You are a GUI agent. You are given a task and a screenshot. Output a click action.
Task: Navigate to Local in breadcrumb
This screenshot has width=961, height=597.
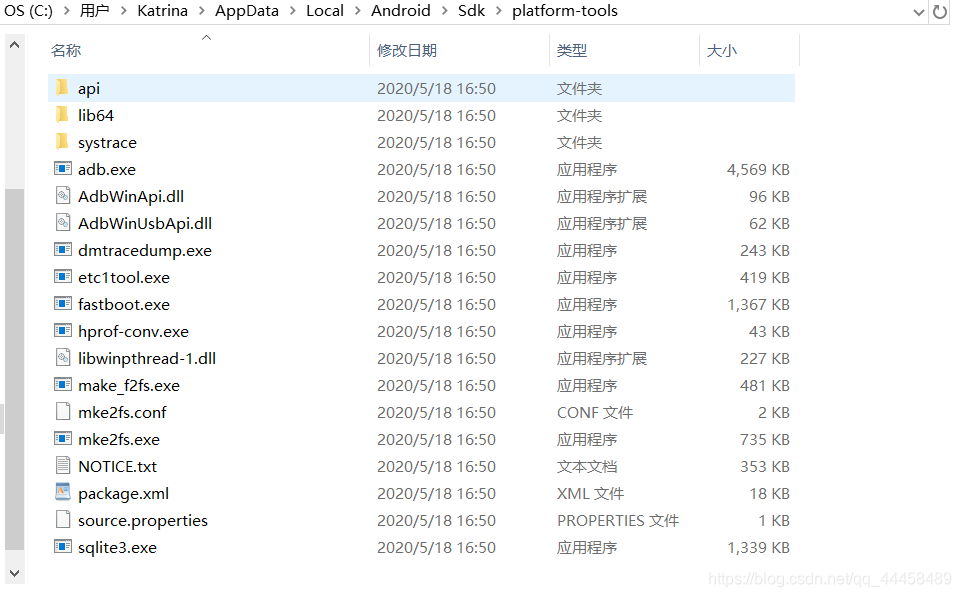pyautogui.click(x=325, y=11)
